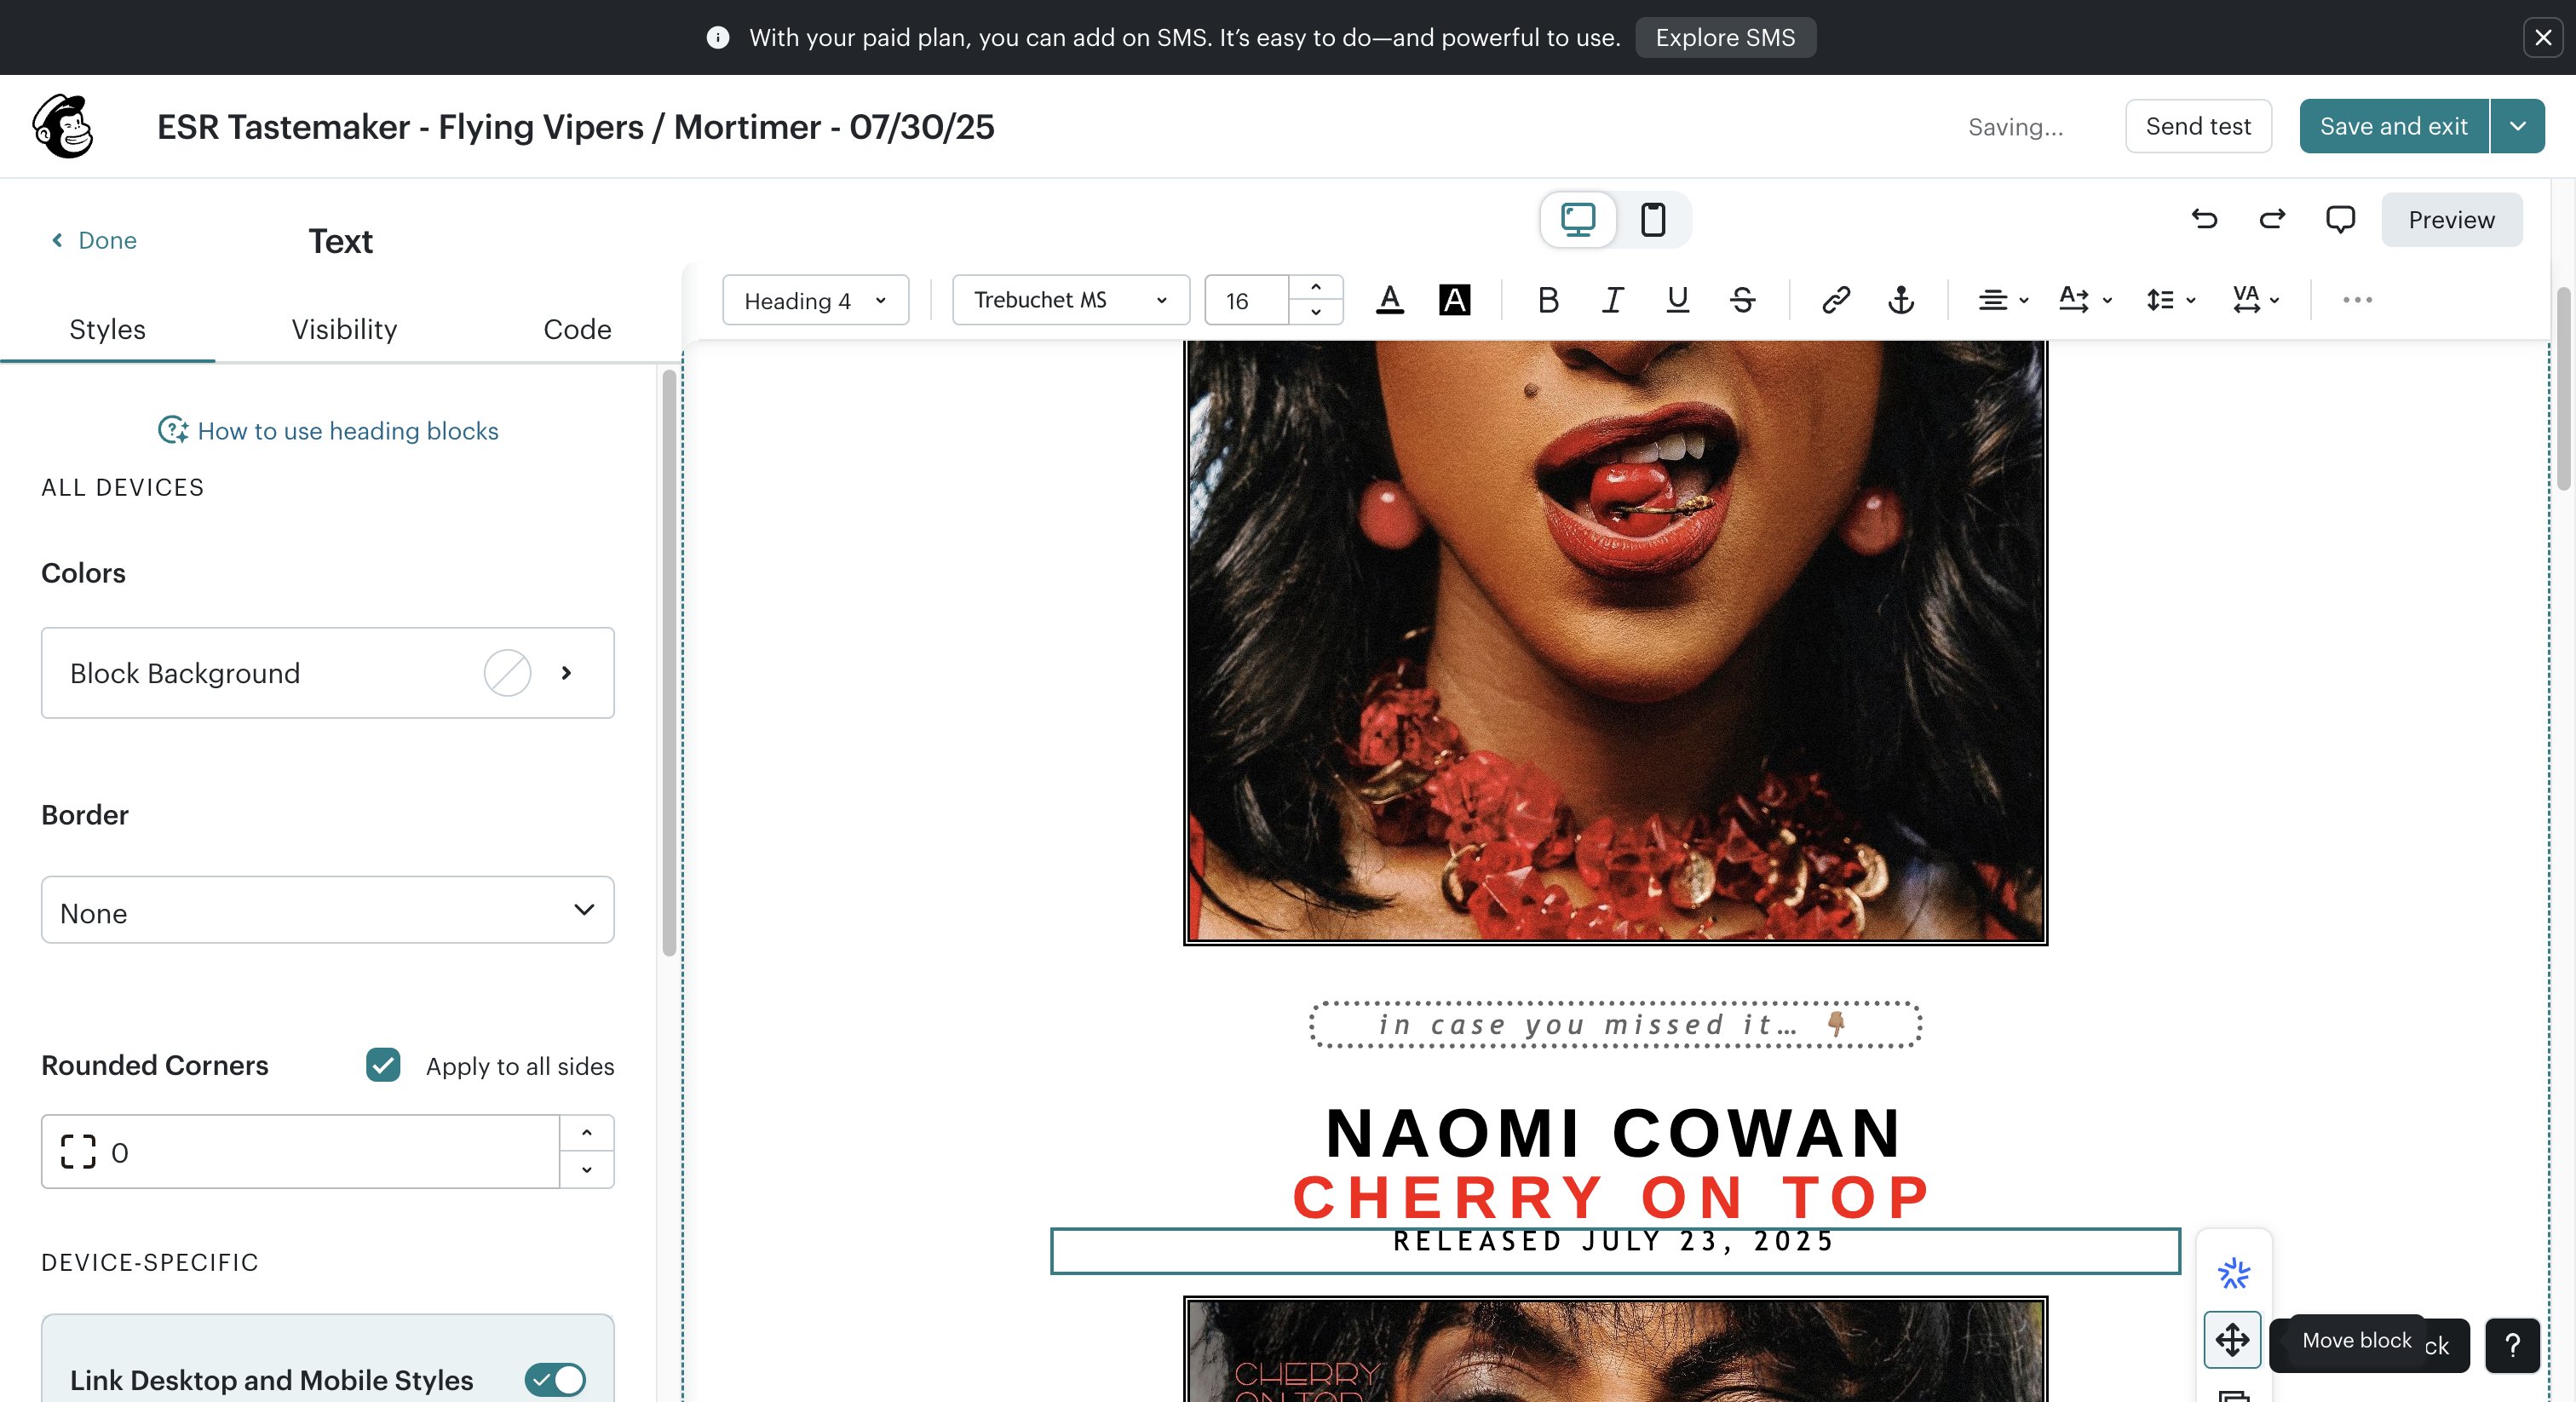The height and width of the screenshot is (1402, 2576).
Task: Open the Trebuchet MS font dropdown
Action: pyautogui.click(x=1070, y=300)
